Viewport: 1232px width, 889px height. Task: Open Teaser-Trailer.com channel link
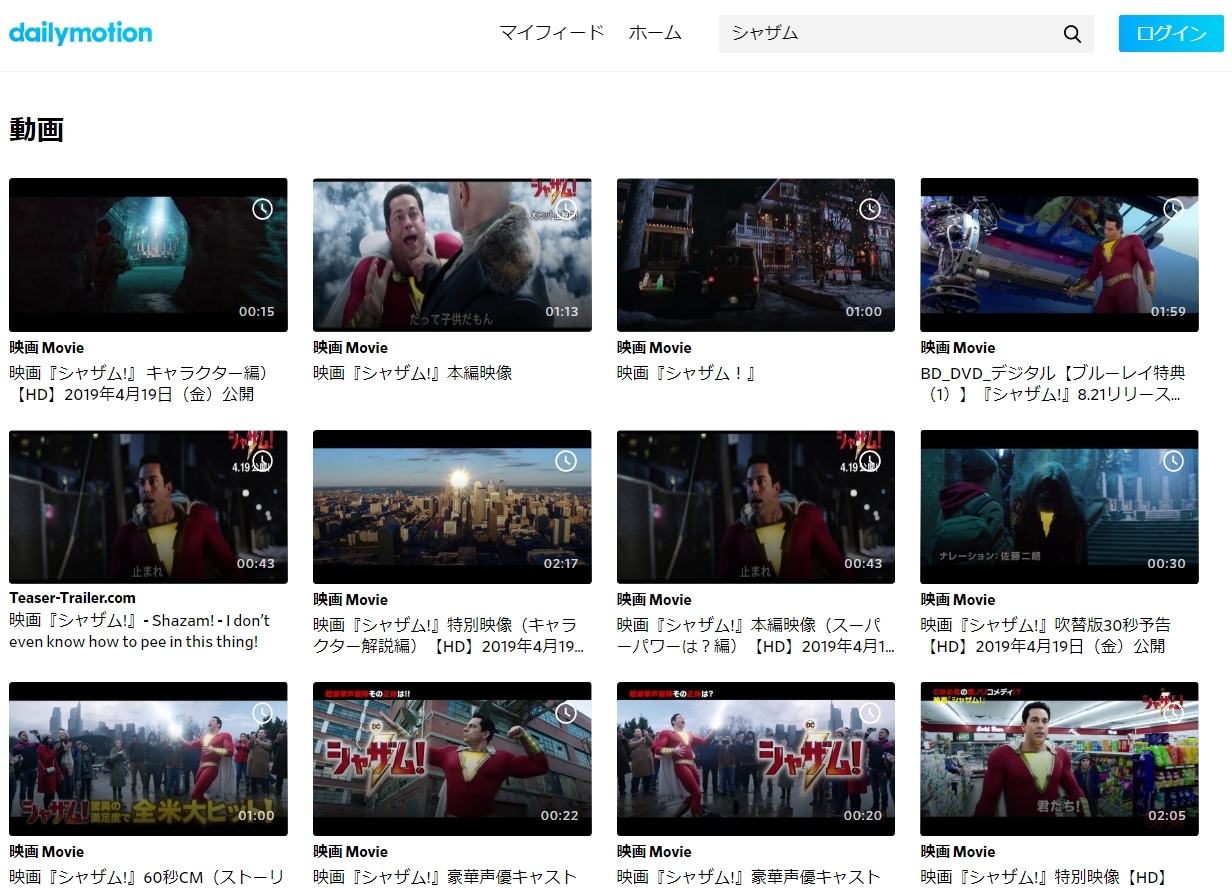click(72, 598)
